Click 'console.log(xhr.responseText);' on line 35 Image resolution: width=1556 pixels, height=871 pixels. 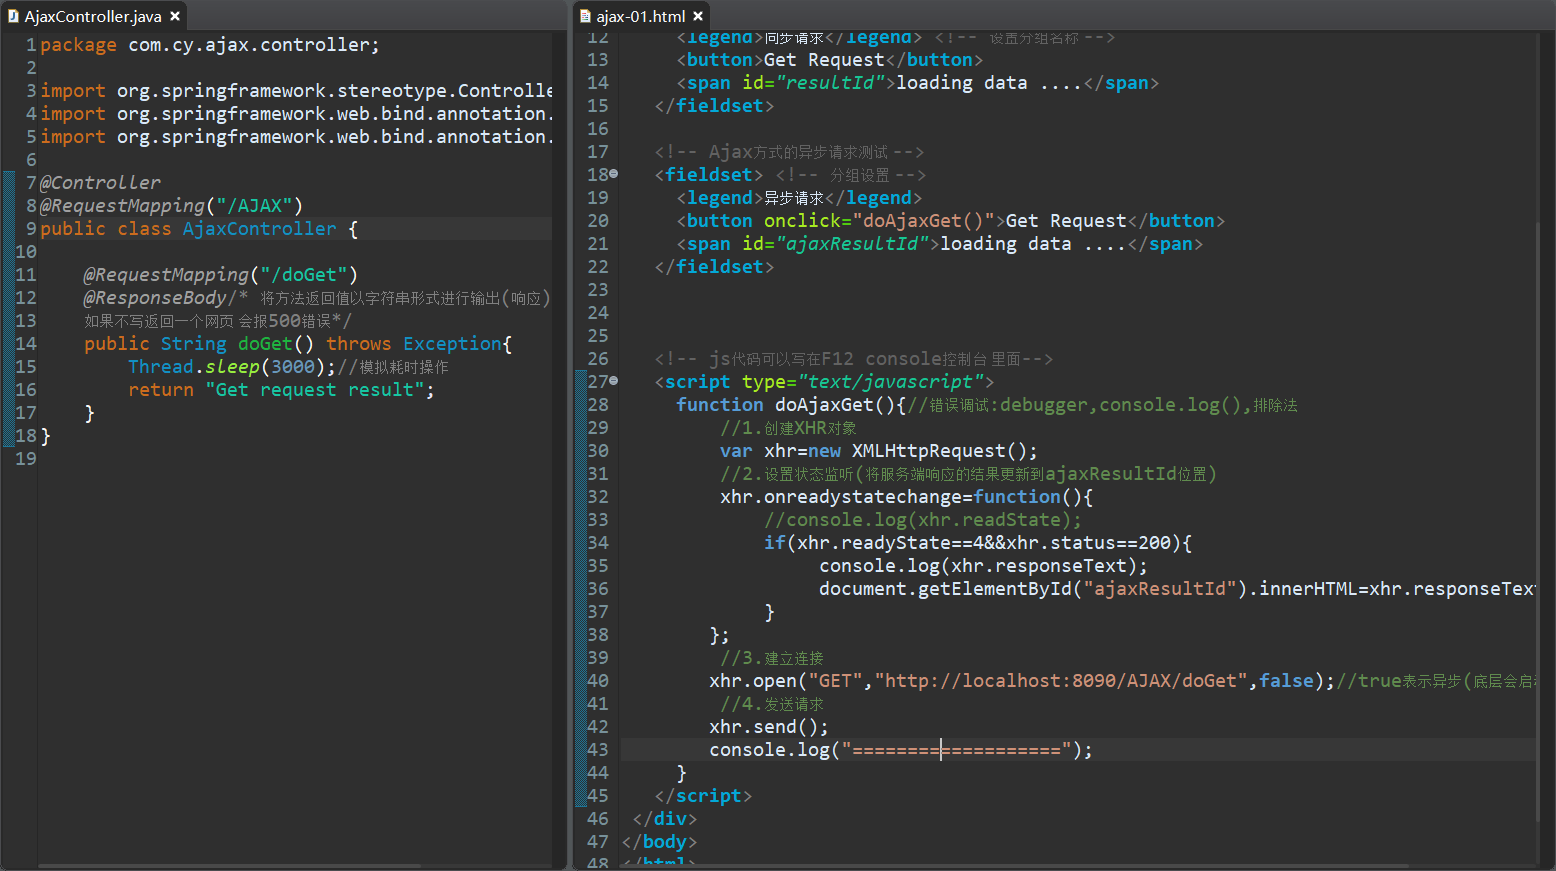(x=984, y=566)
